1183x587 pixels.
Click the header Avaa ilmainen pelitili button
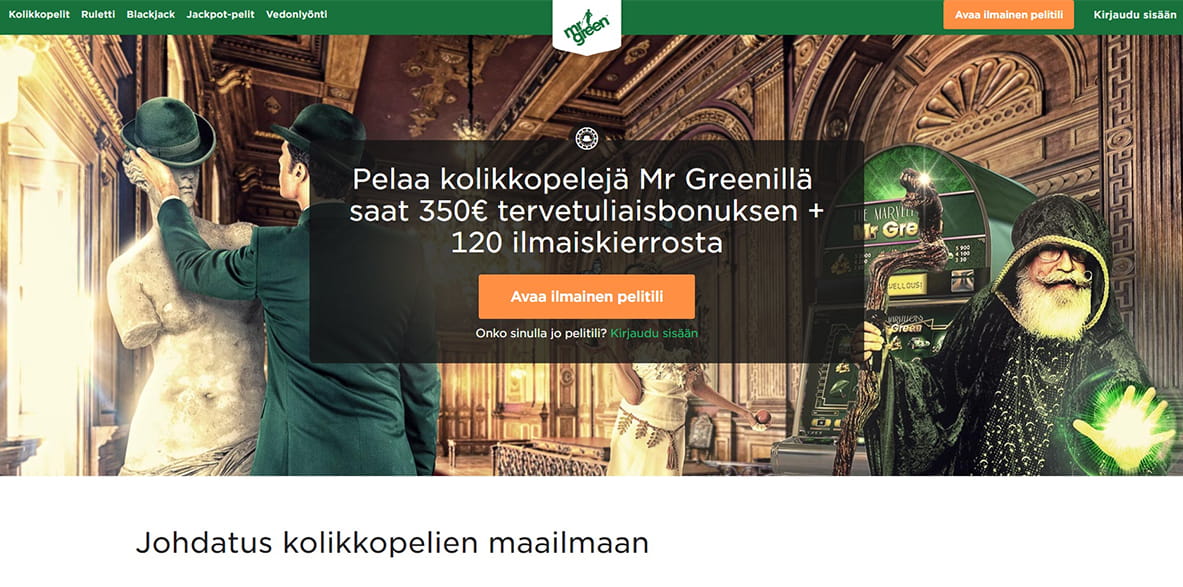click(1008, 14)
